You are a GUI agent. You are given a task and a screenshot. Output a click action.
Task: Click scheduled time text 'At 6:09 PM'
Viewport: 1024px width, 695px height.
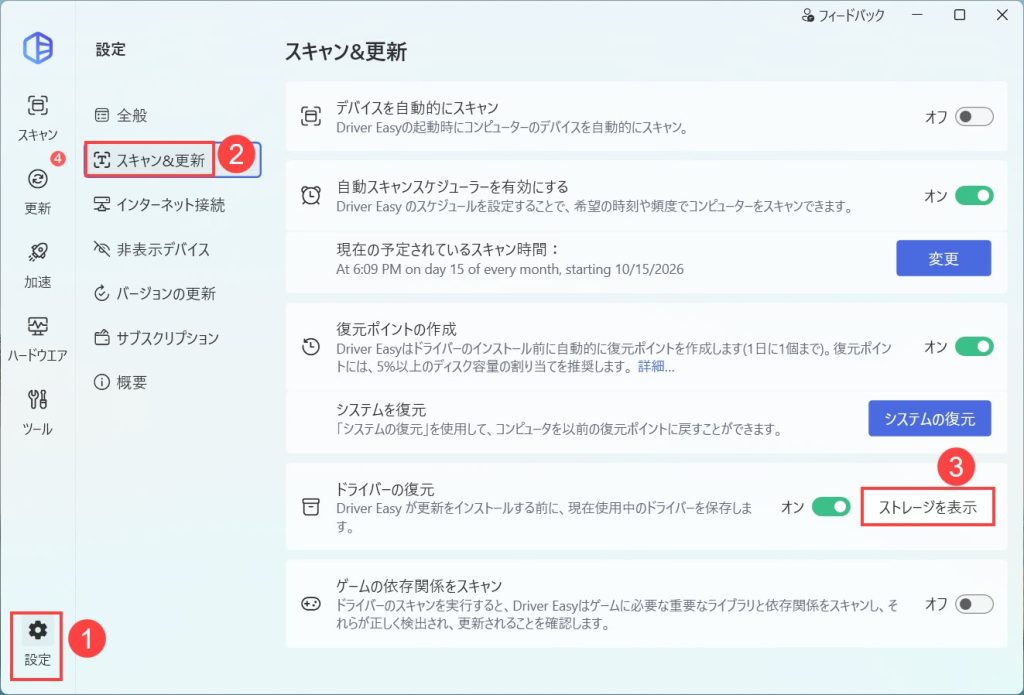510,269
